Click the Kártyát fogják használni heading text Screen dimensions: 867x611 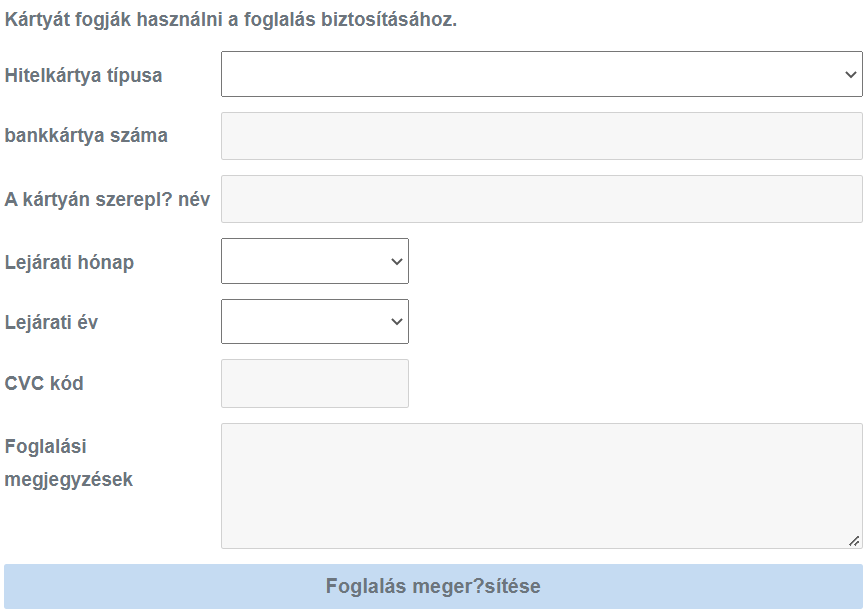(x=230, y=19)
